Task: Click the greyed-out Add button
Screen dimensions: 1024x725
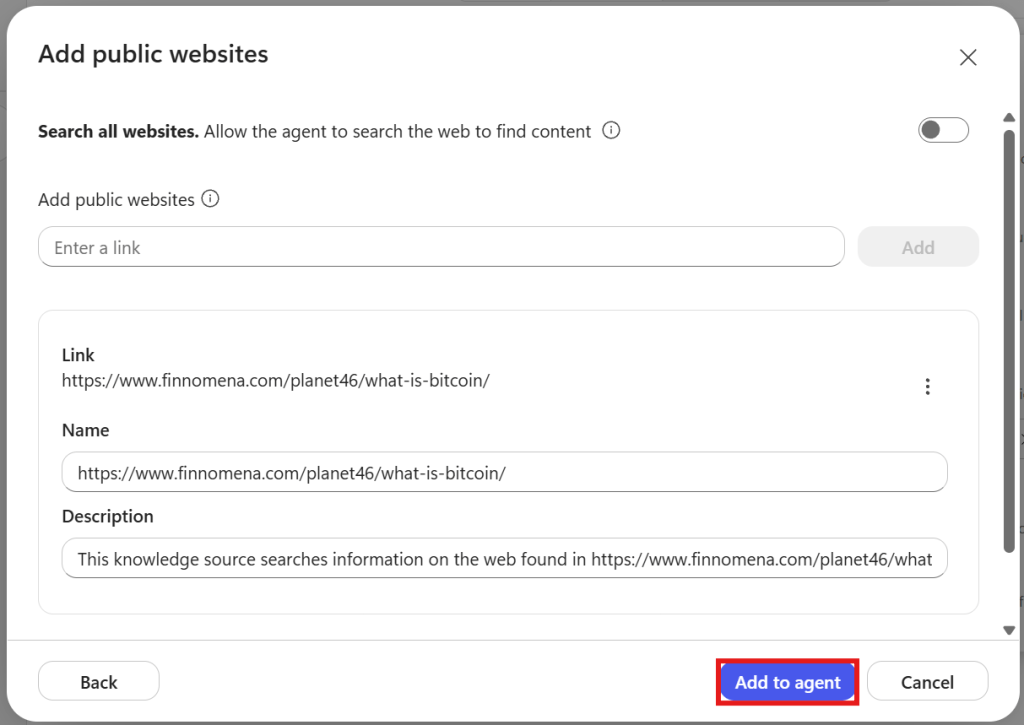Action: point(918,247)
